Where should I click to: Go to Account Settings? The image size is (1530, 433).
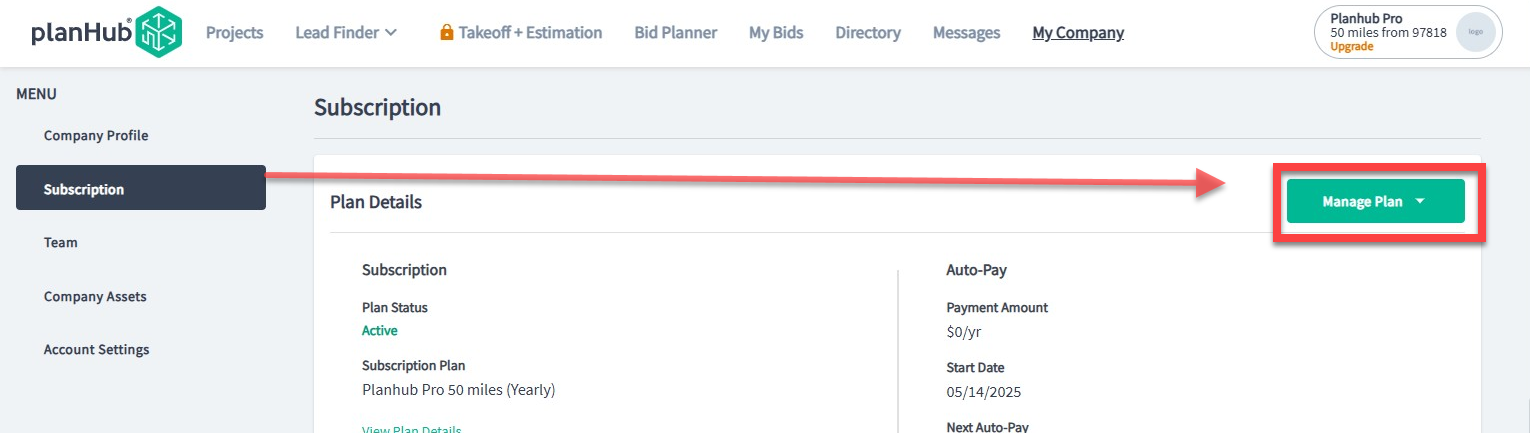tap(96, 349)
